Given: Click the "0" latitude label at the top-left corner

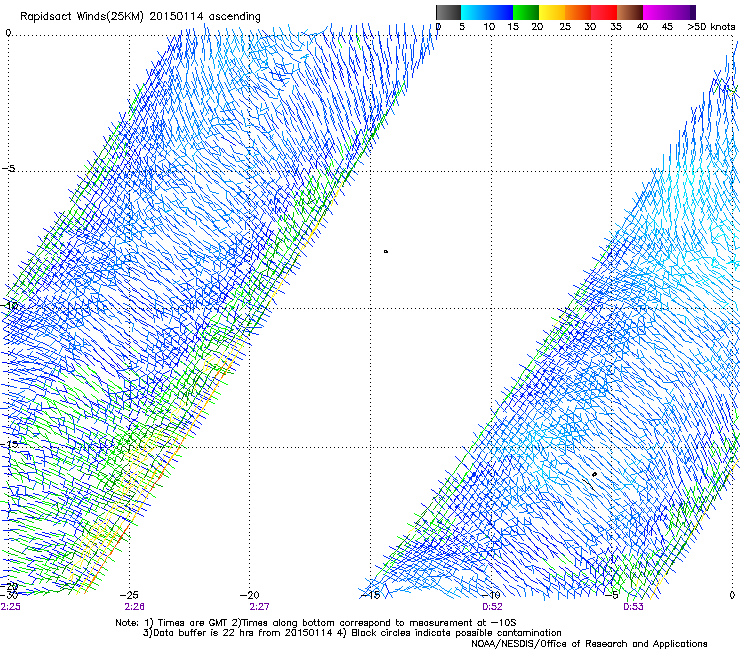Looking at the screenshot, I should pyautogui.click(x=8, y=33).
